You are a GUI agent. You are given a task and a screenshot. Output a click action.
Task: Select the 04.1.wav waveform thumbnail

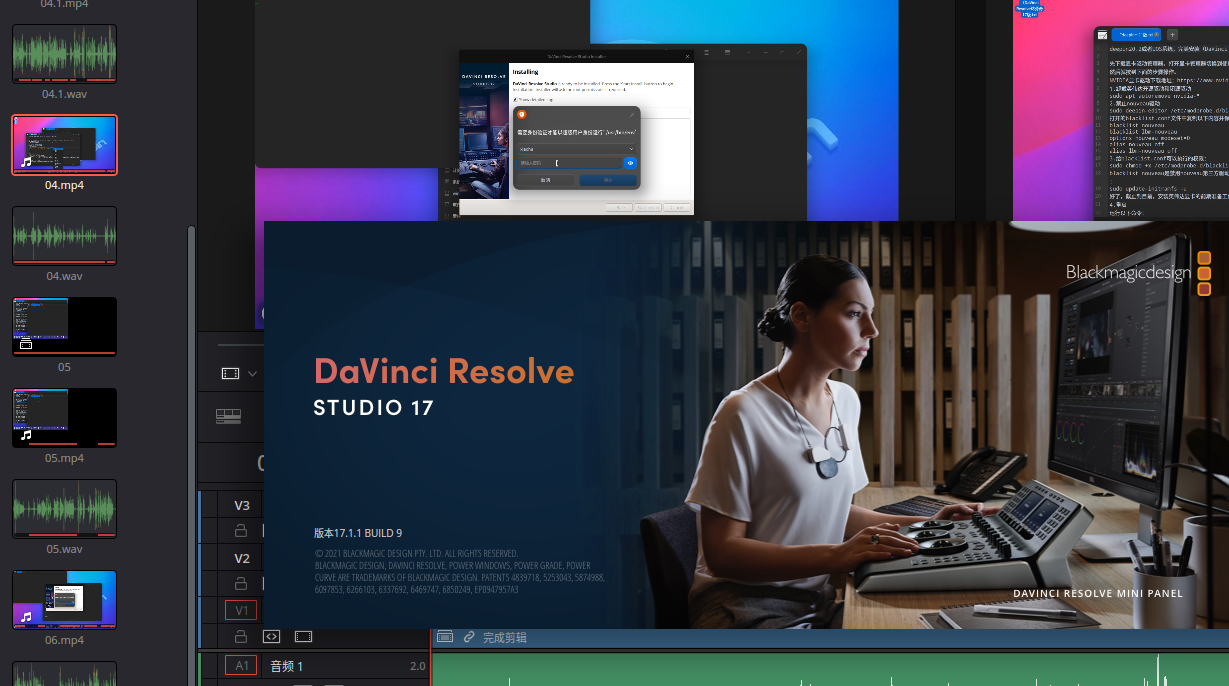[x=64, y=53]
